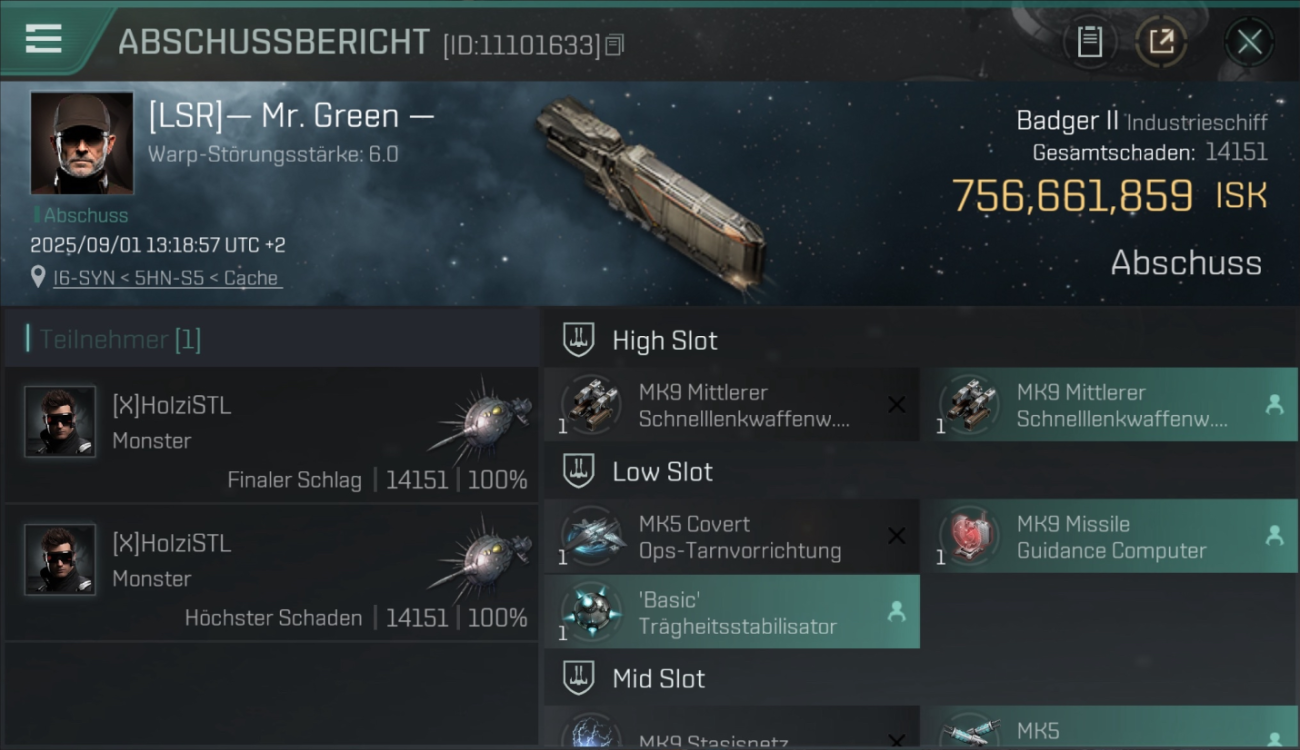Click the High Slot shield icon

click(x=578, y=340)
